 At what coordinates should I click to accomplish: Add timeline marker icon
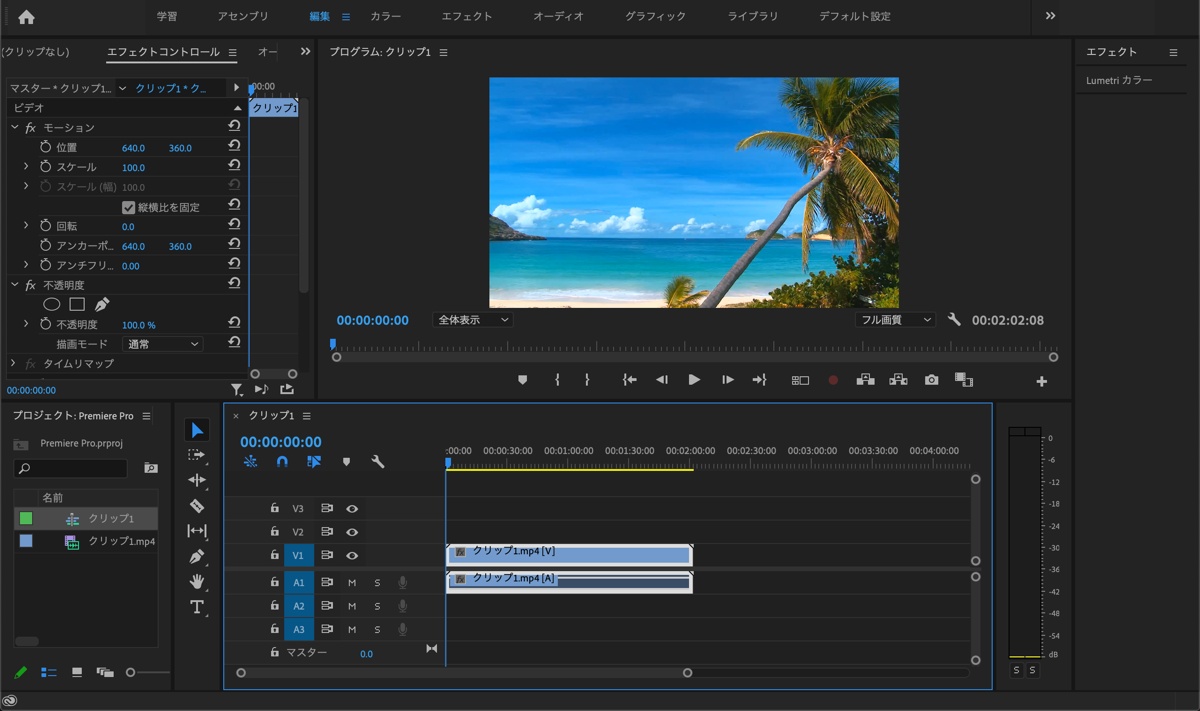pos(346,462)
